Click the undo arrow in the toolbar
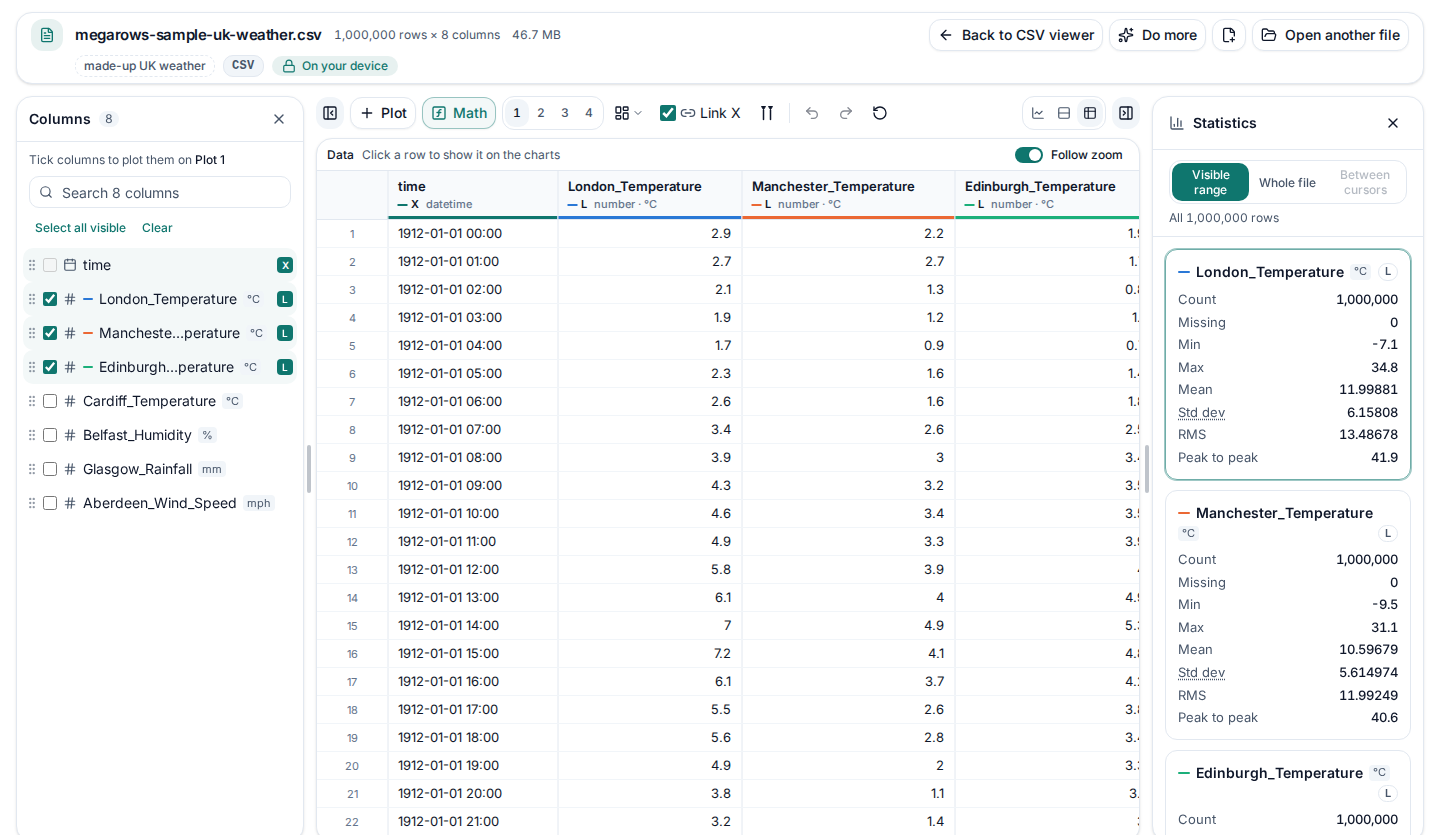The width and height of the screenshot is (1440, 835). (812, 113)
